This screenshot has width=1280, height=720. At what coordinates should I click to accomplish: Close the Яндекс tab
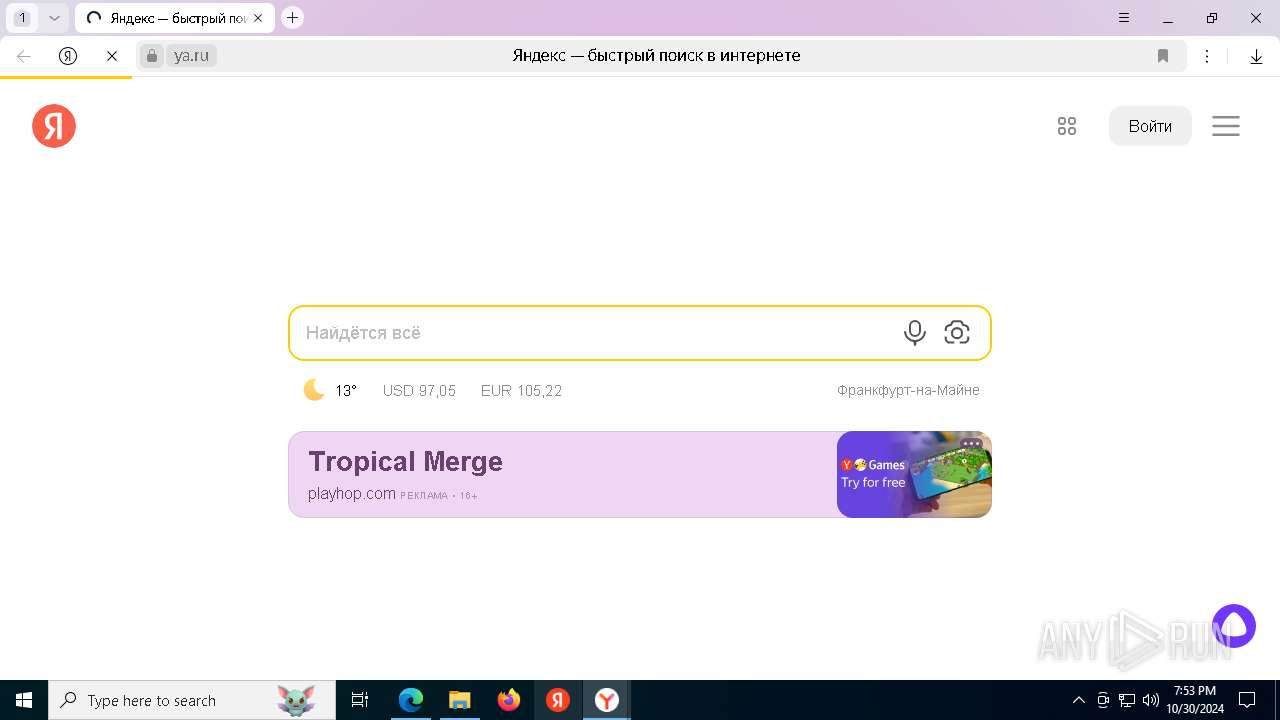[x=258, y=18]
